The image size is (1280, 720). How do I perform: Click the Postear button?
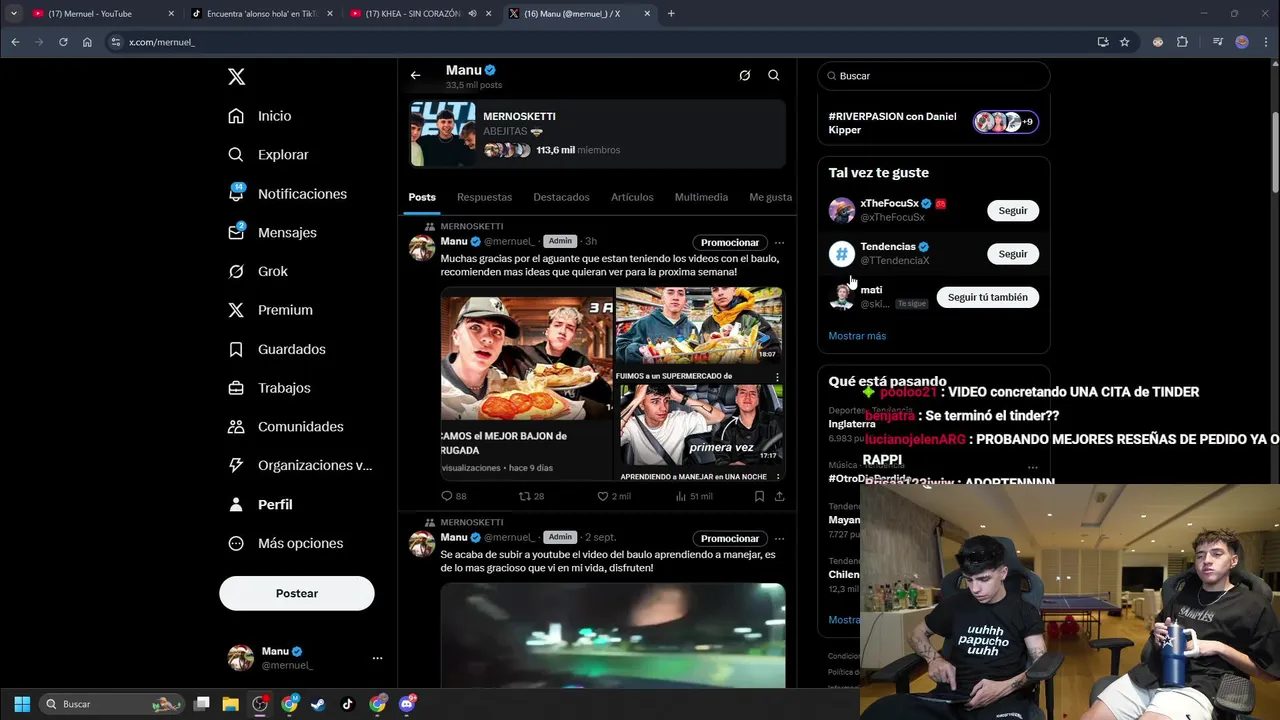(297, 593)
